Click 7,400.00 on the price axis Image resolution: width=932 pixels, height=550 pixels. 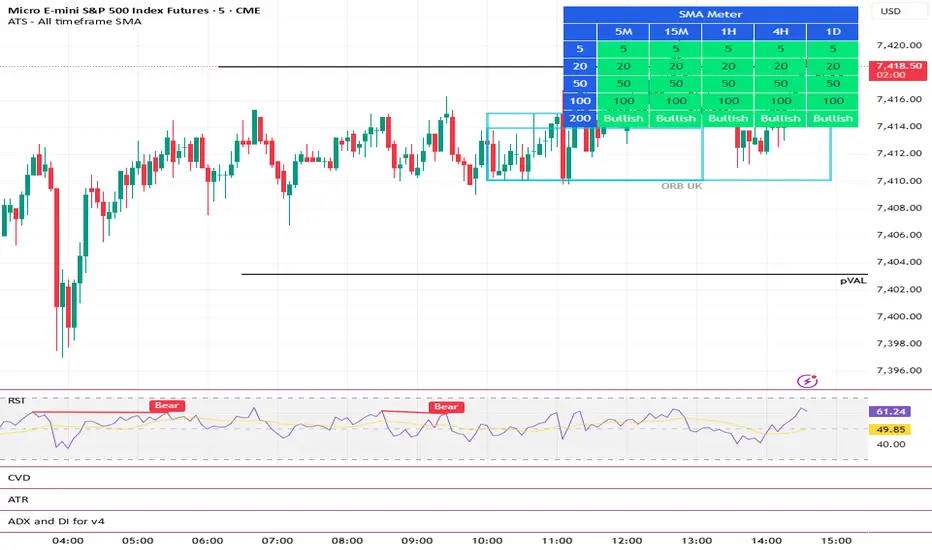click(x=899, y=316)
